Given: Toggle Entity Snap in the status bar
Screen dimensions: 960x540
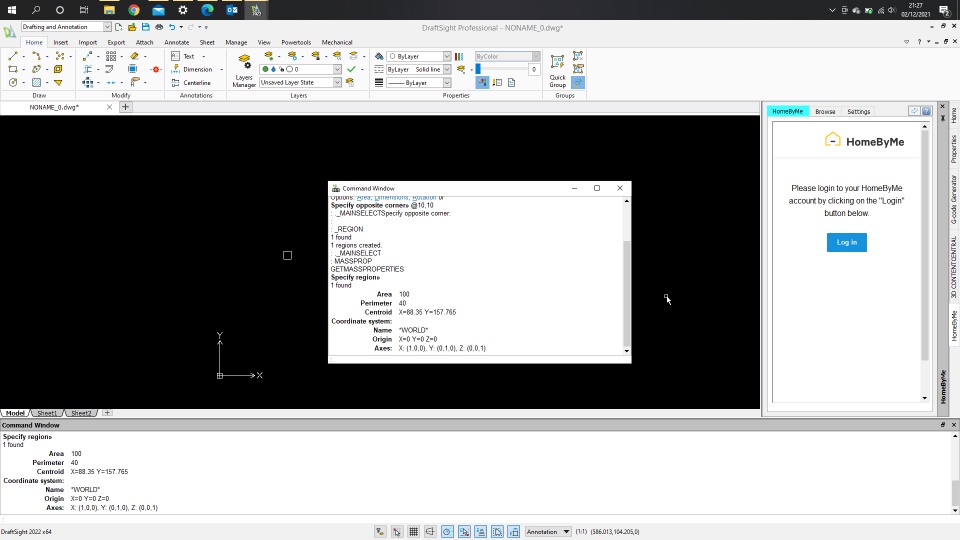Looking at the screenshot, I should coord(464,531).
